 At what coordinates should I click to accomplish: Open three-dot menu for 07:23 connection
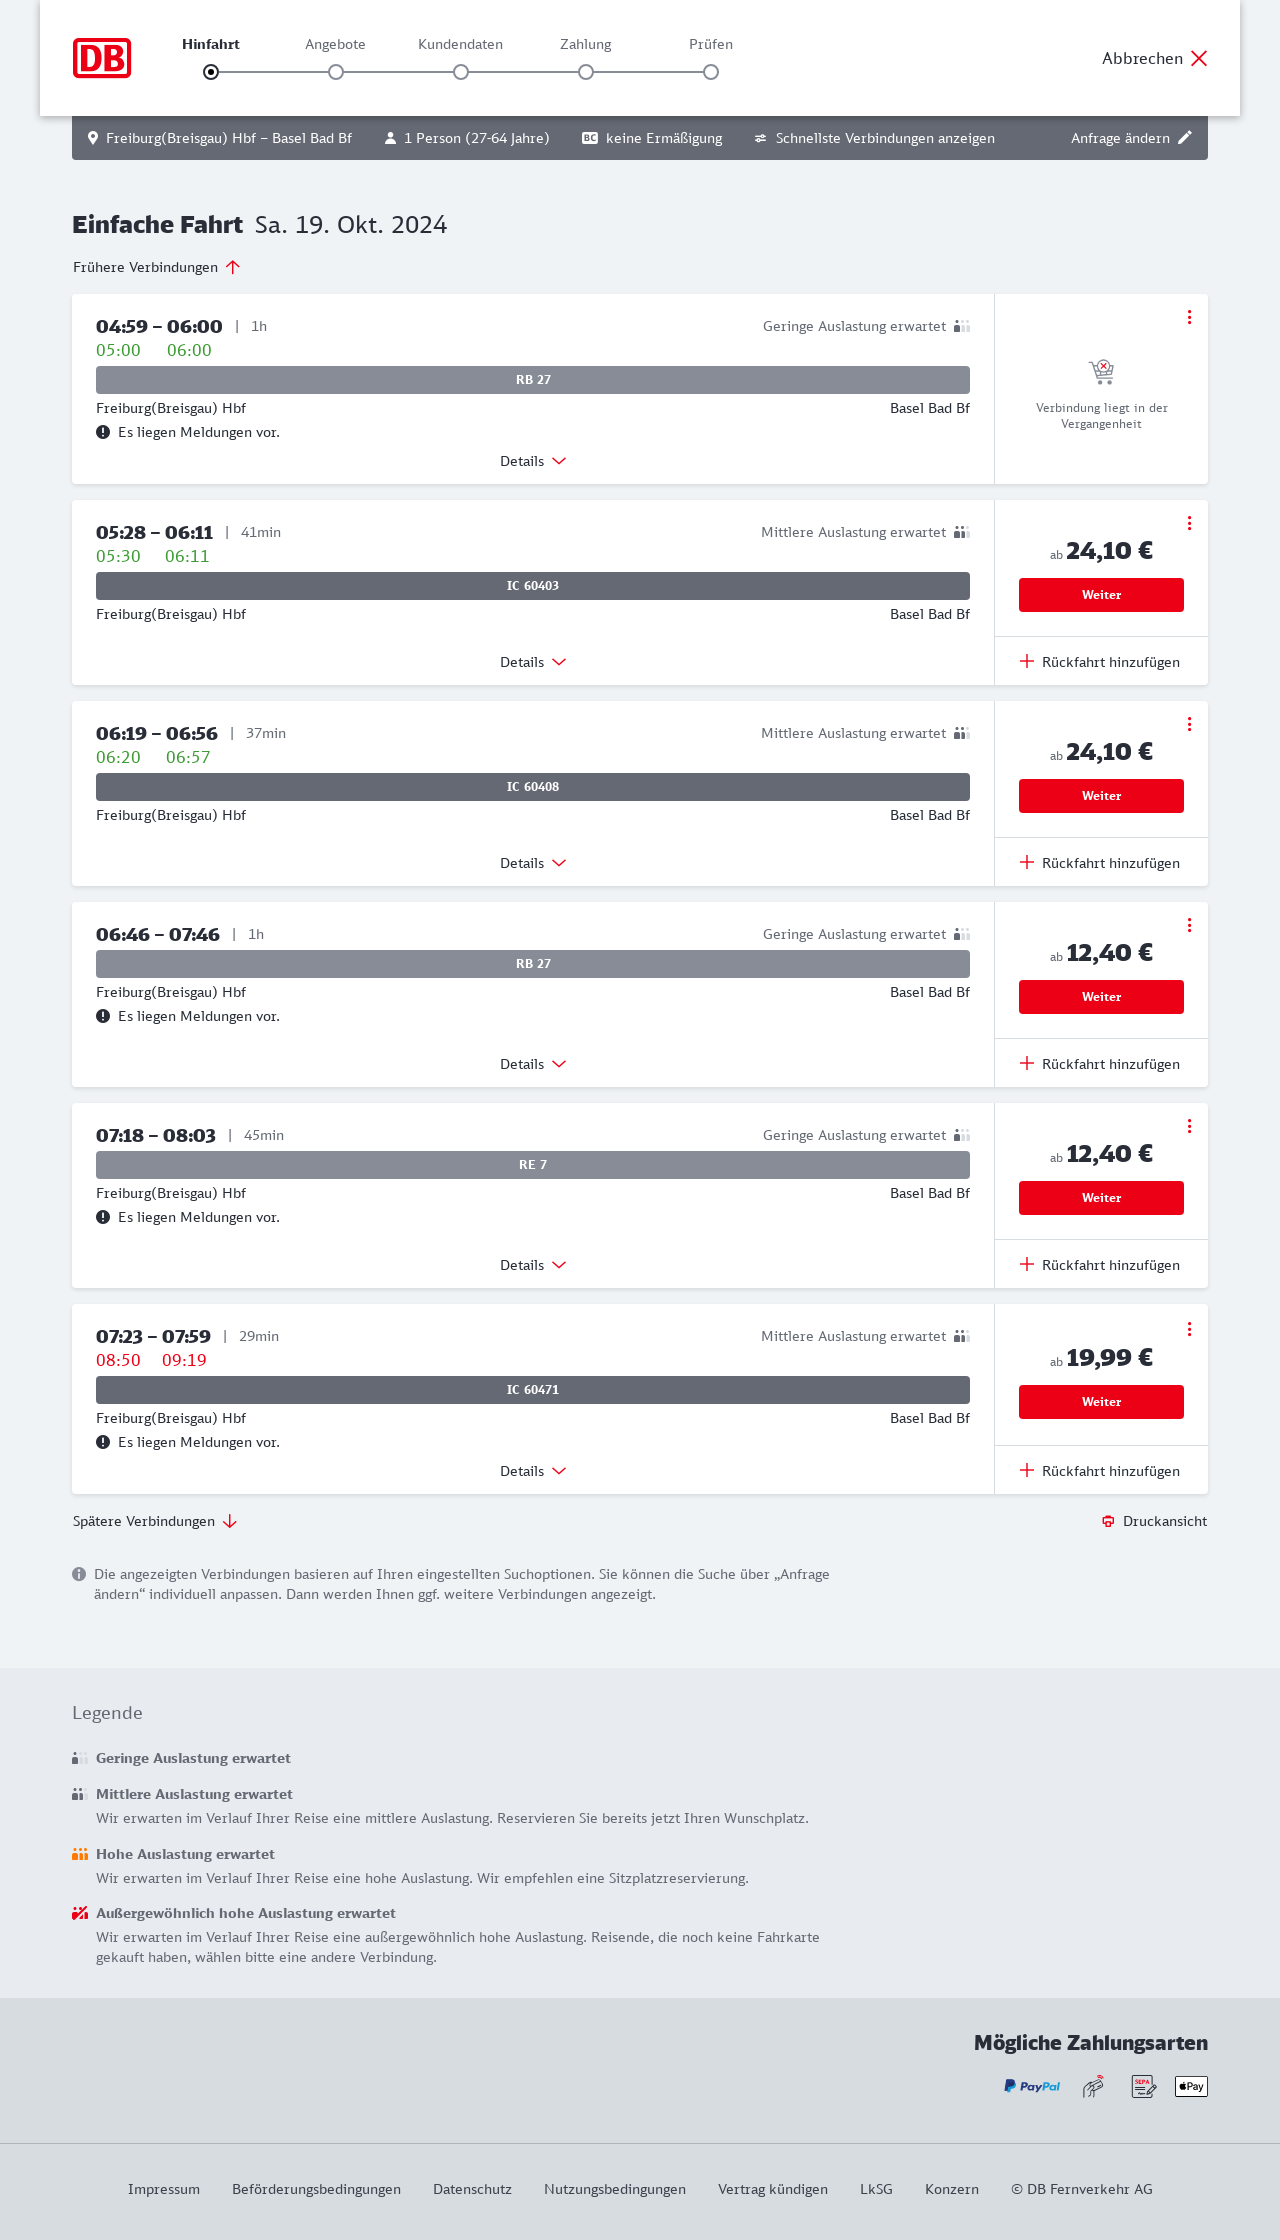pyautogui.click(x=1189, y=1329)
